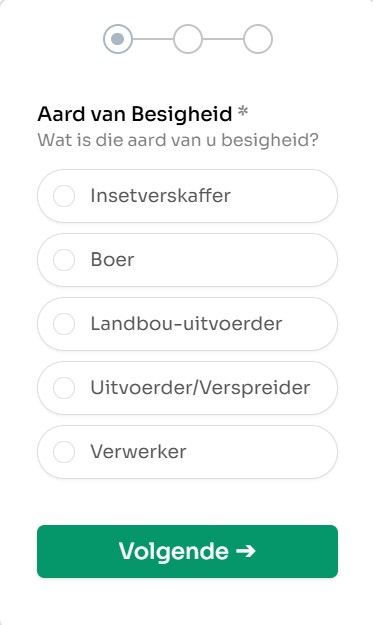Viewport: 373px width, 625px height.
Task: Continue with the green Volgende button
Action: (187, 551)
